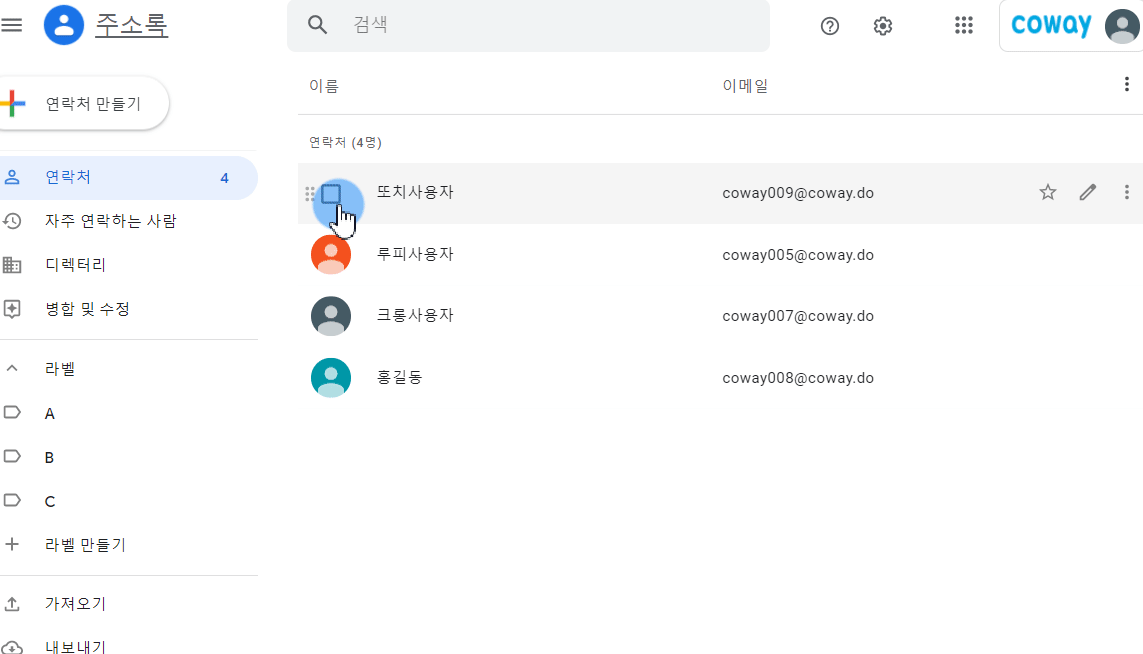Tick the checkbox for 또치사용자

(331, 194)
